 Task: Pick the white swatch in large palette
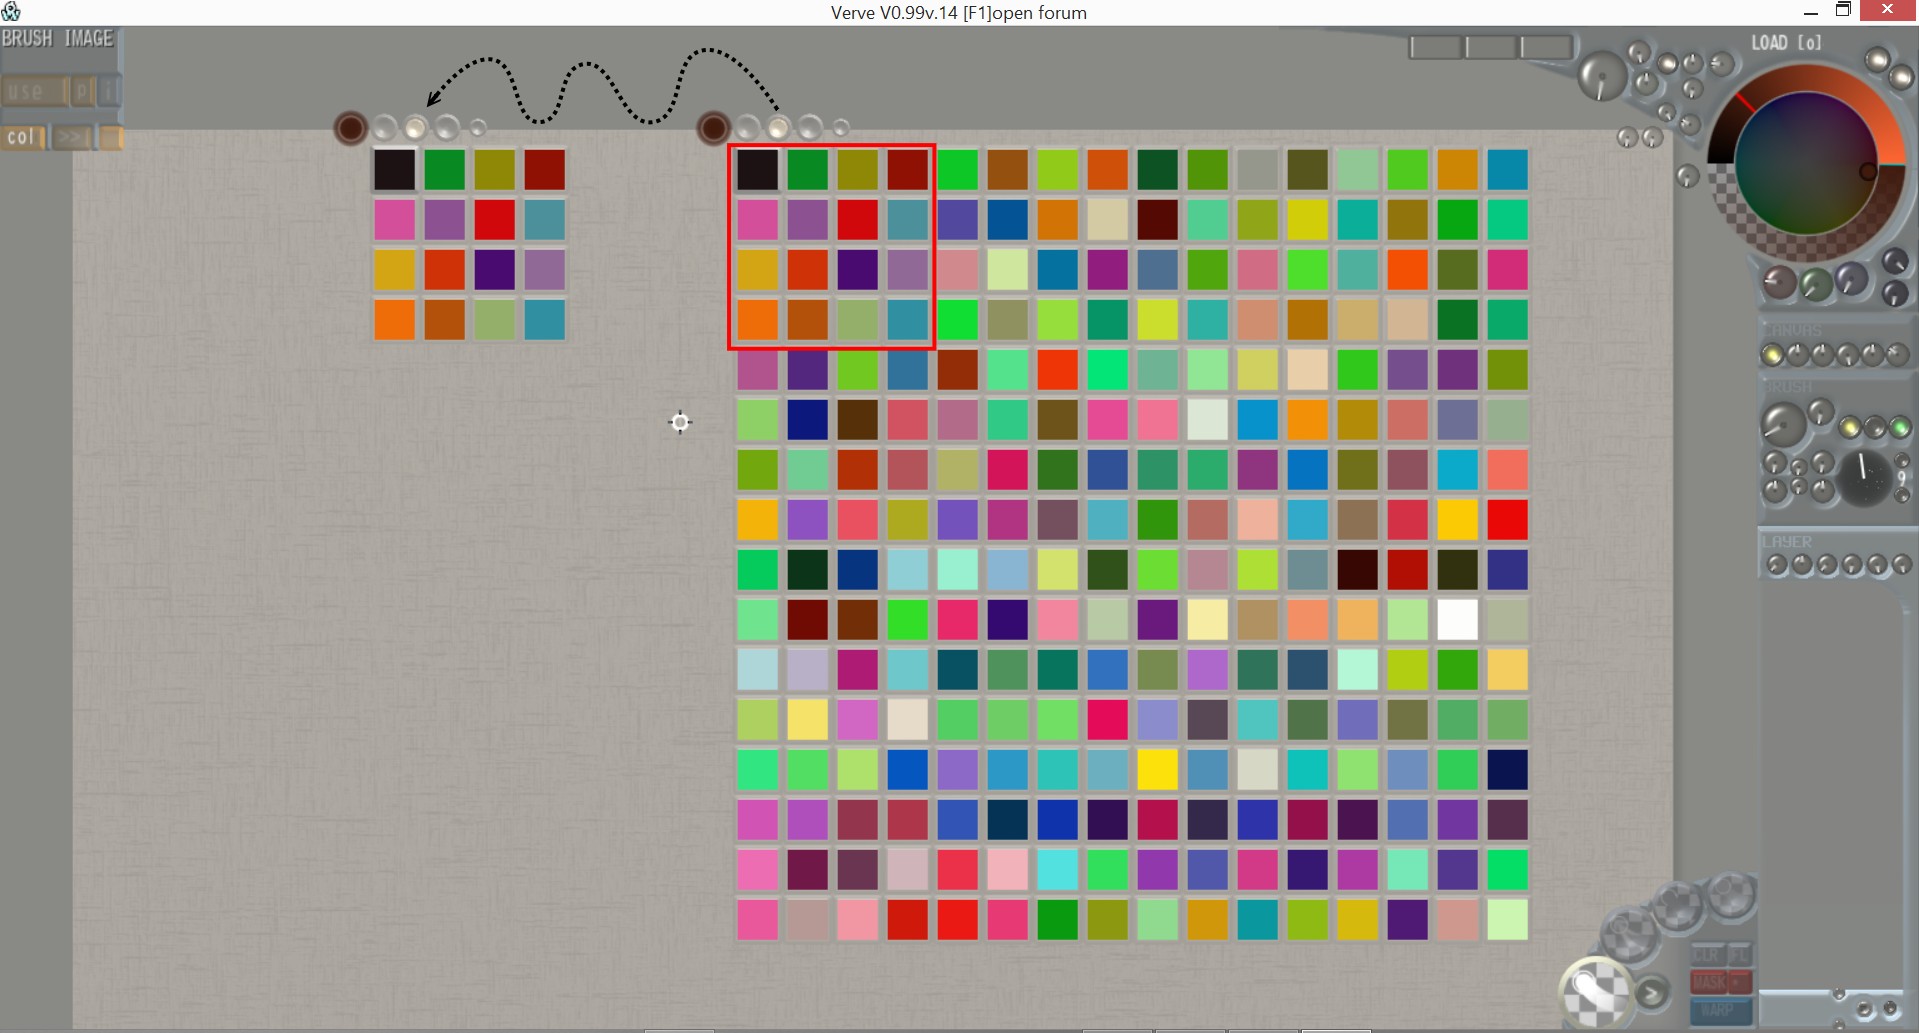click(1457, 620)
